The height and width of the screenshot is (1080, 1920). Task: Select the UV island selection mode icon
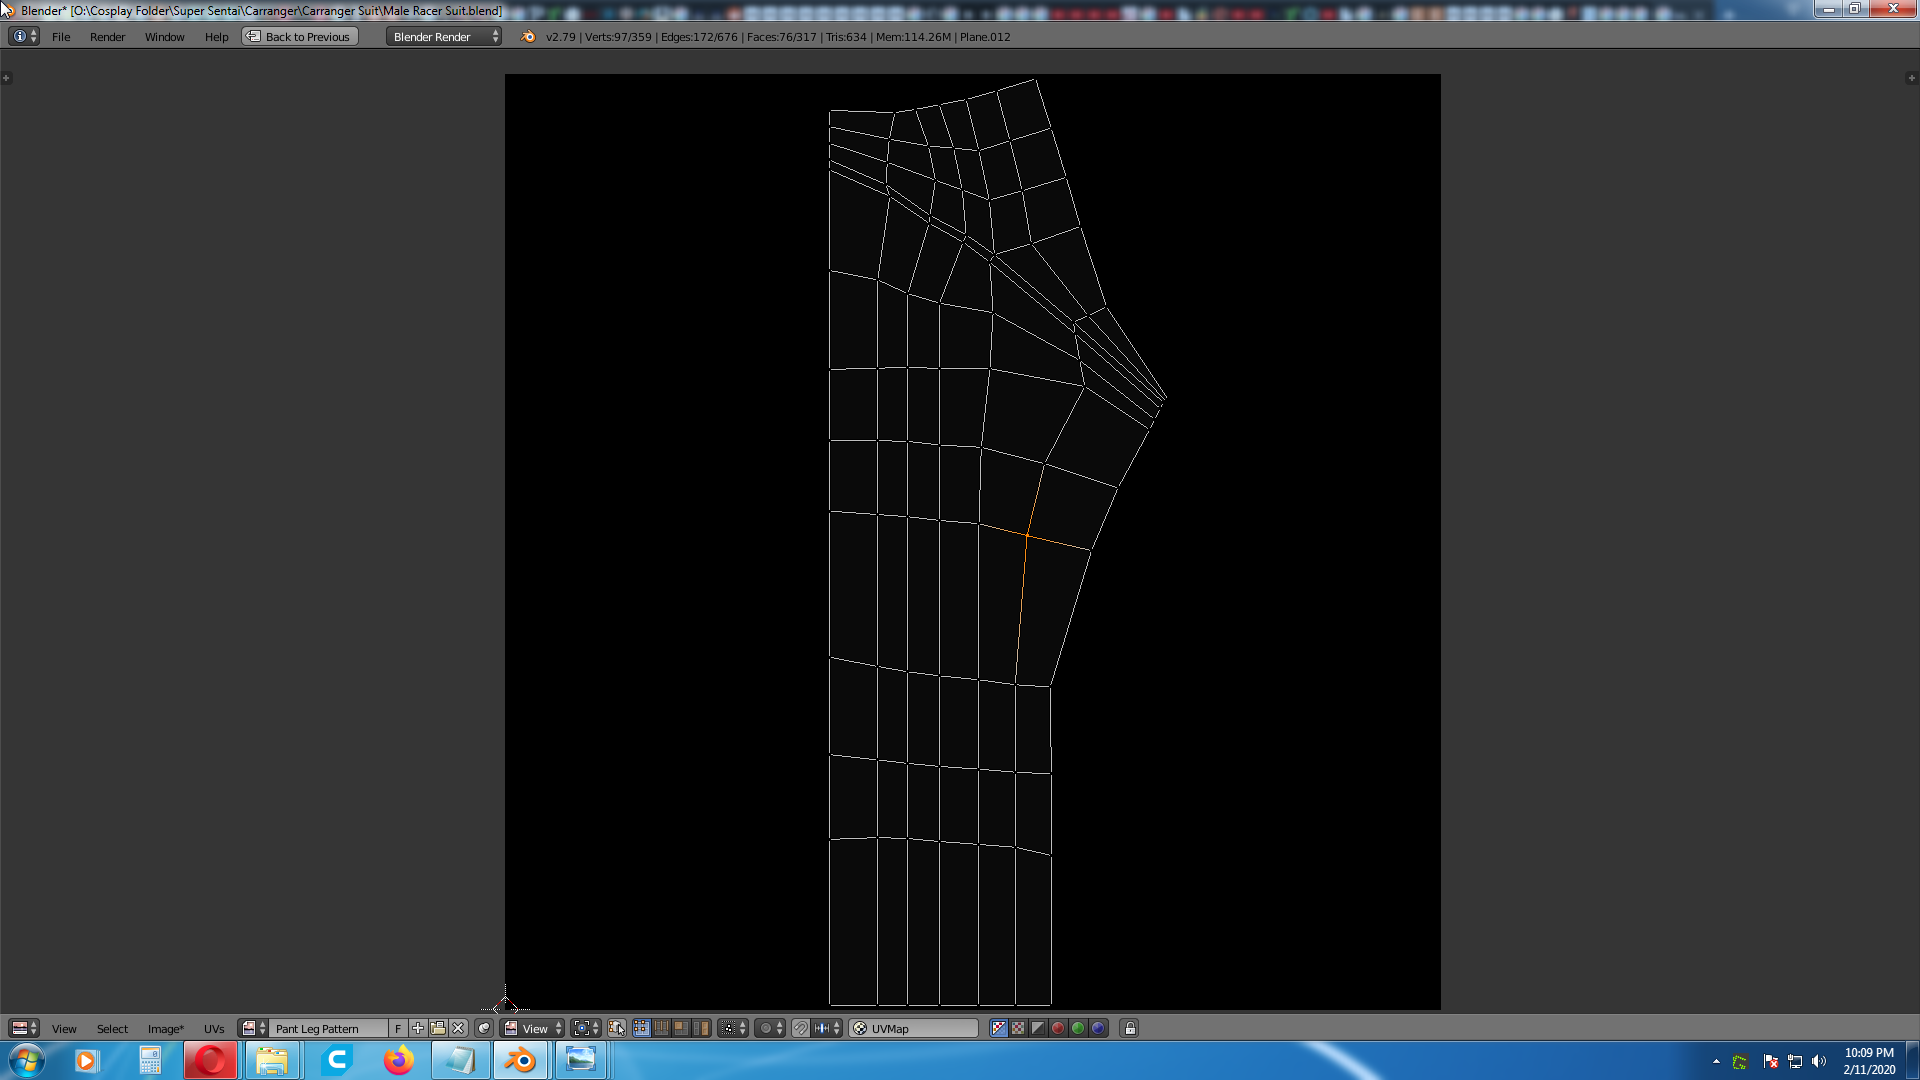(x=701, y=1028)
